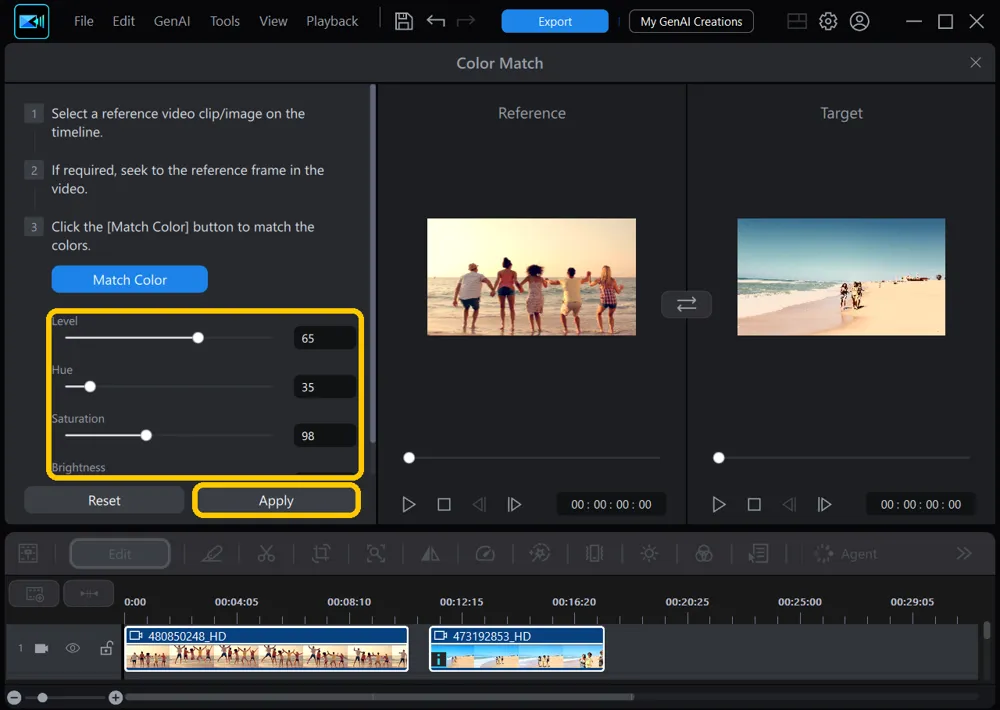The image size is (1000, 710).
Task: Open the Tools menu
Action: (x=224, y=21)
